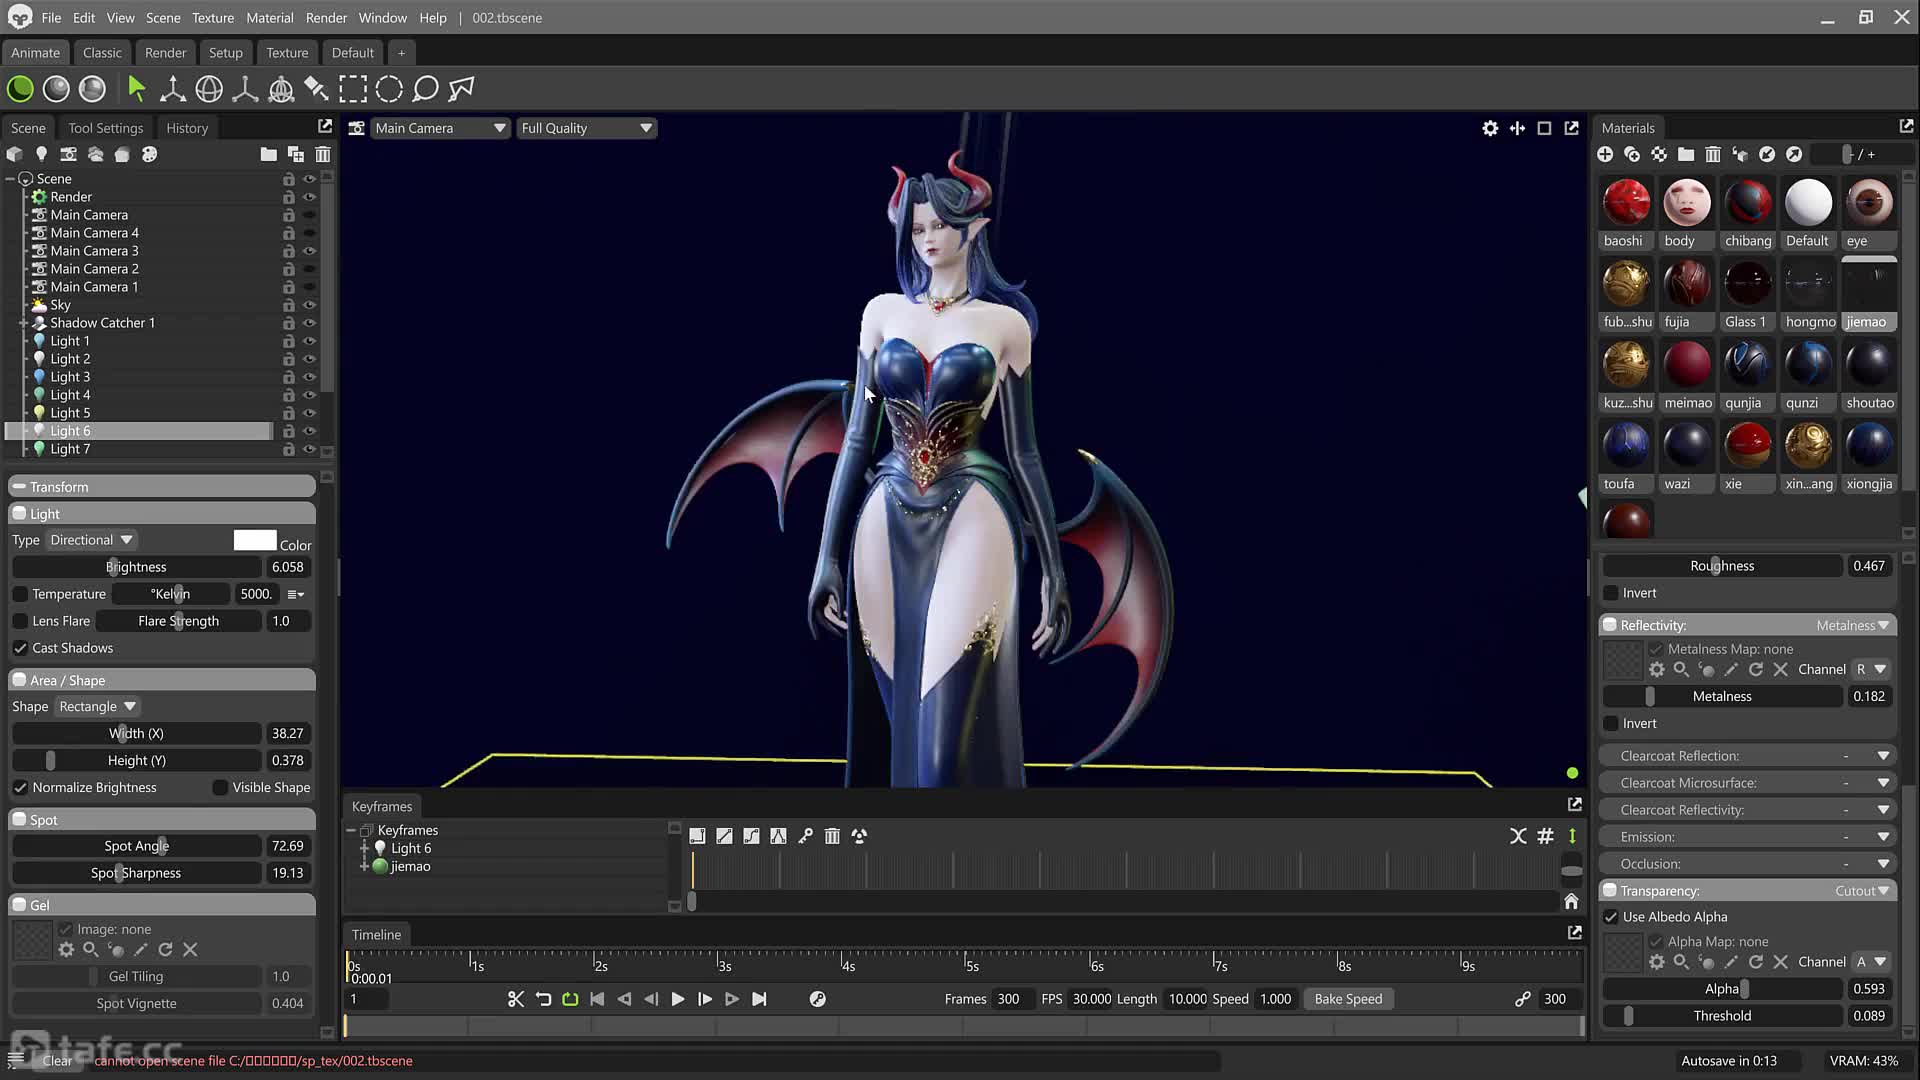
Task: Expand the Shadow Catcher 1 tree item
Action: [x=23, y=323]
